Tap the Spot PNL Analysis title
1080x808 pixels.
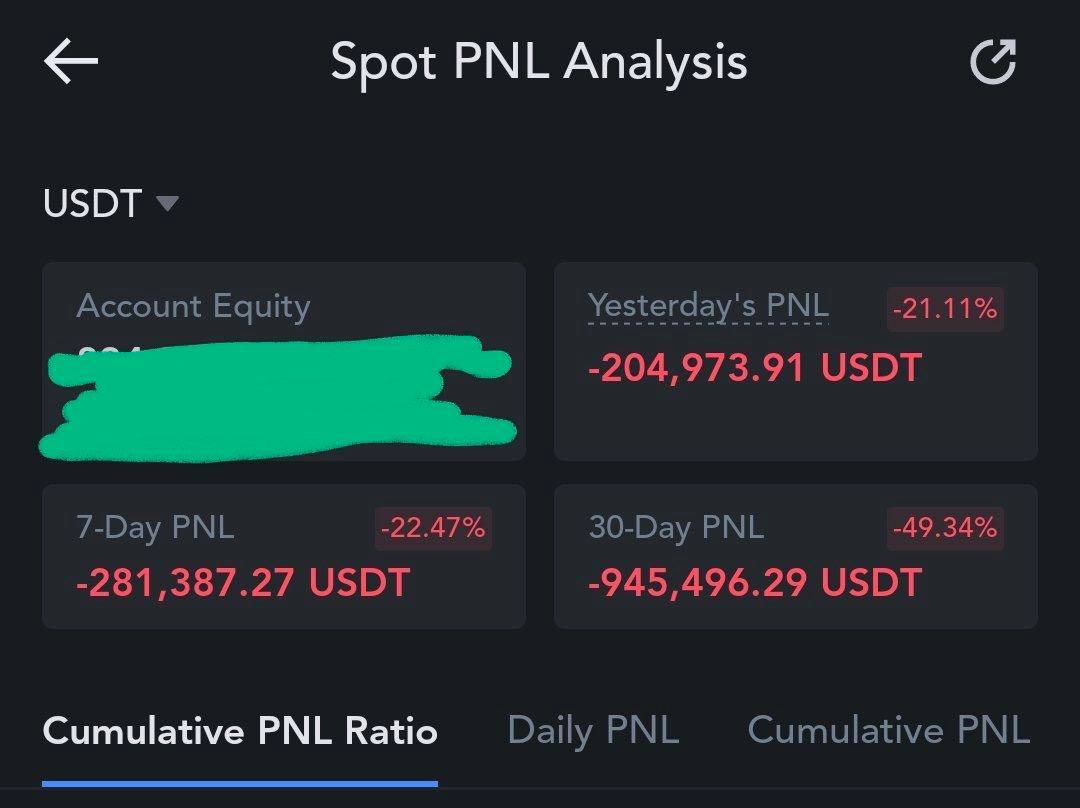tap(539, 63)
